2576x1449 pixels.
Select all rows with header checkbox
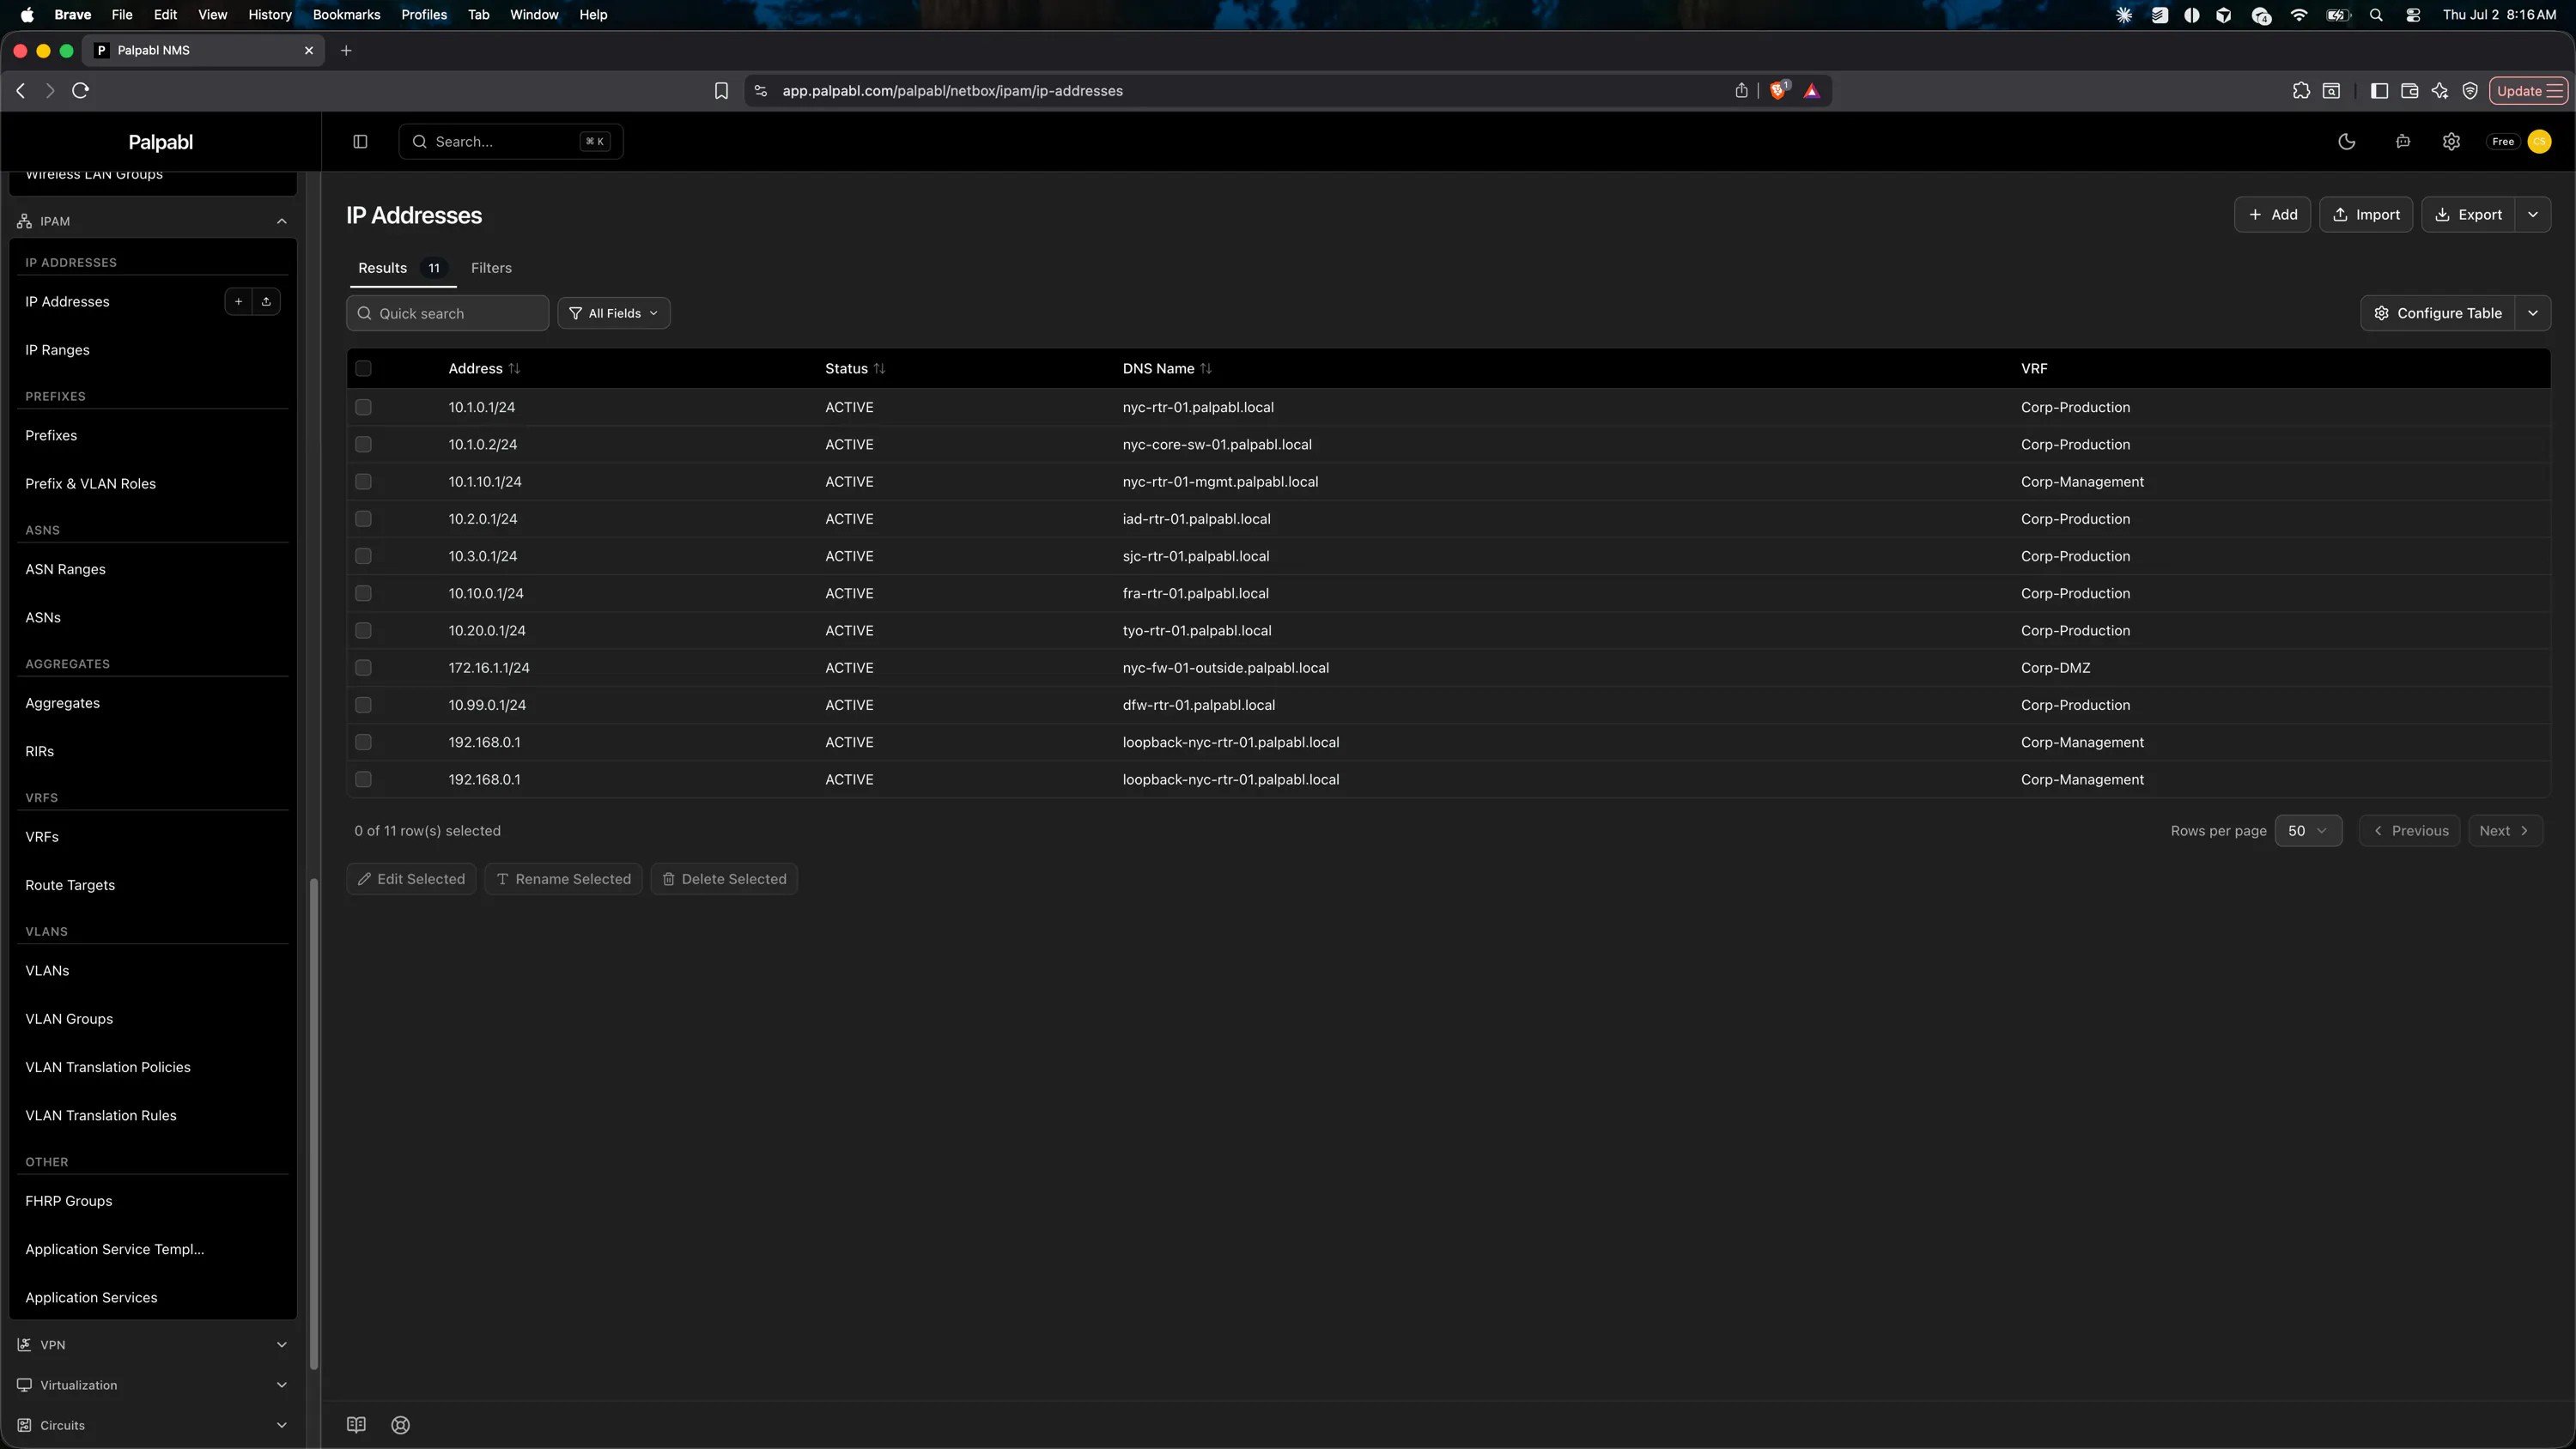(x=363, y=368)
